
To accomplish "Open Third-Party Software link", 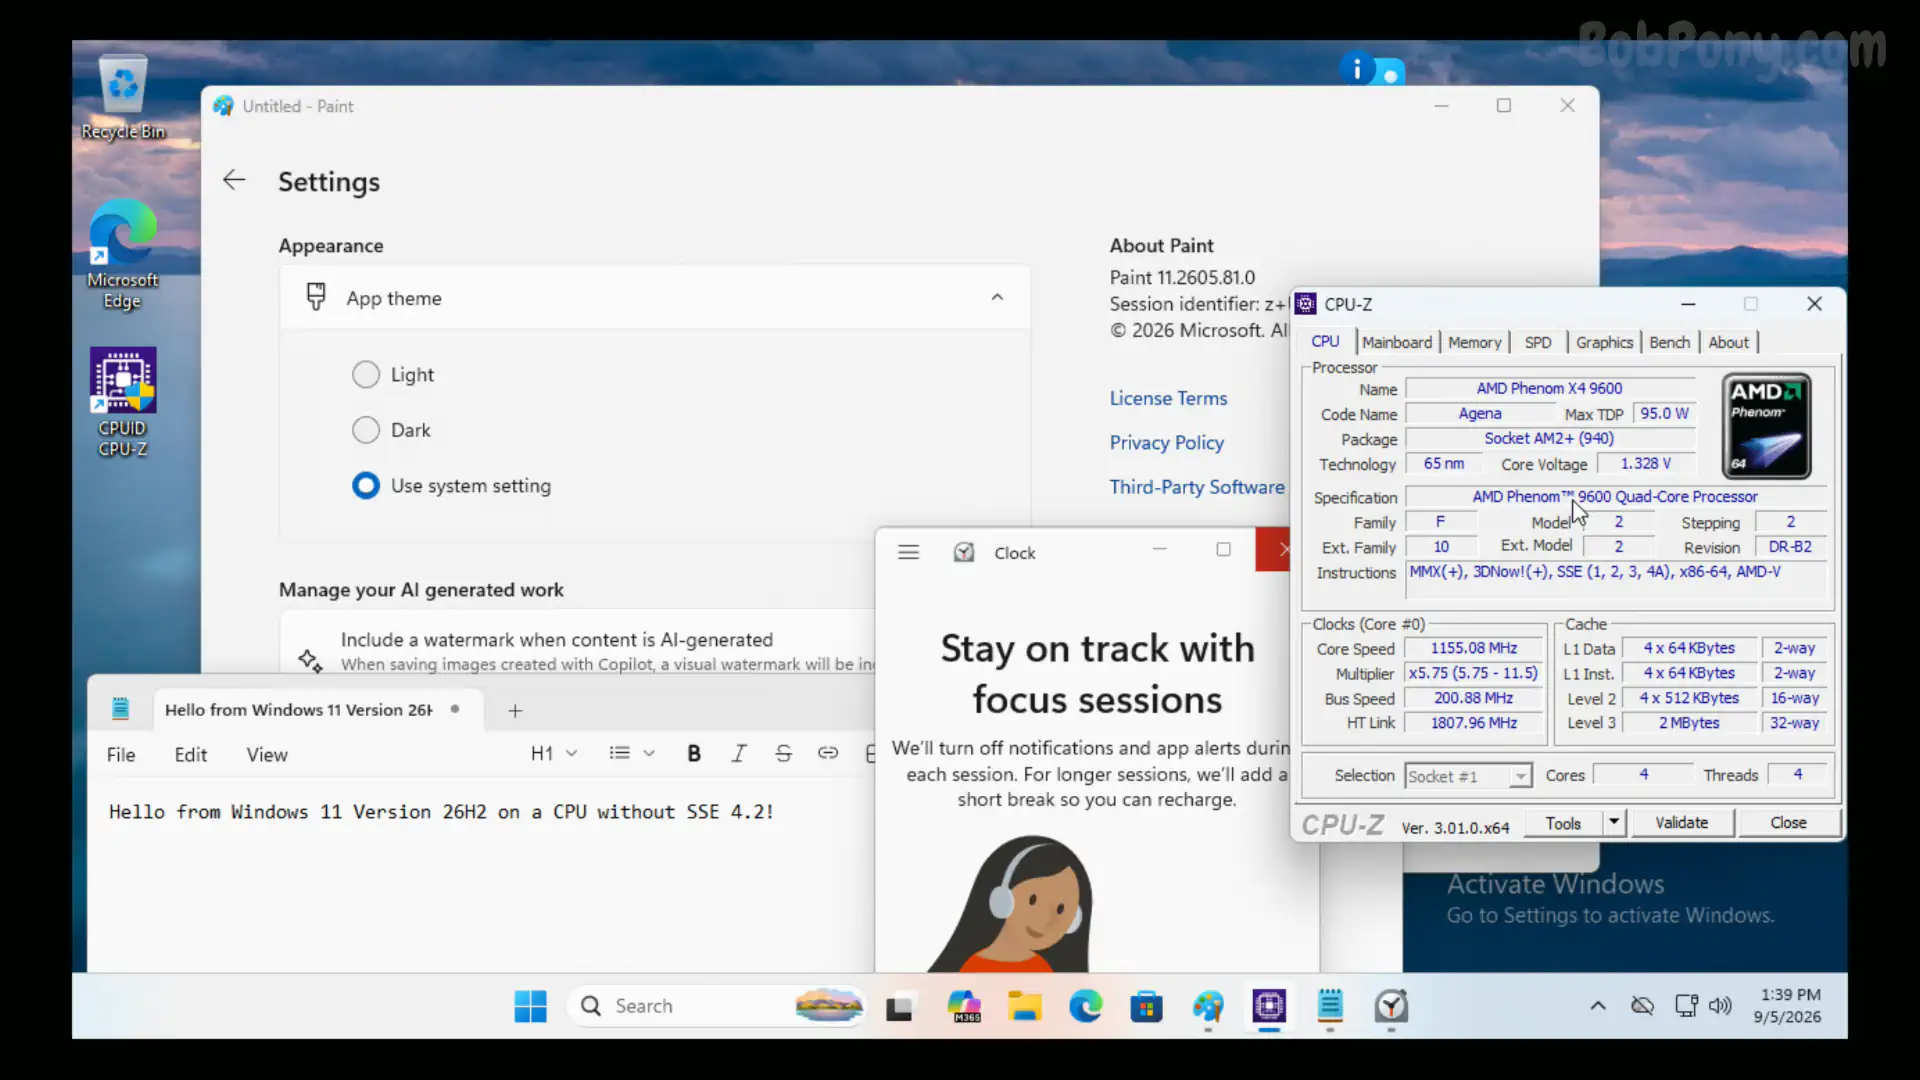I will 1197,487.
